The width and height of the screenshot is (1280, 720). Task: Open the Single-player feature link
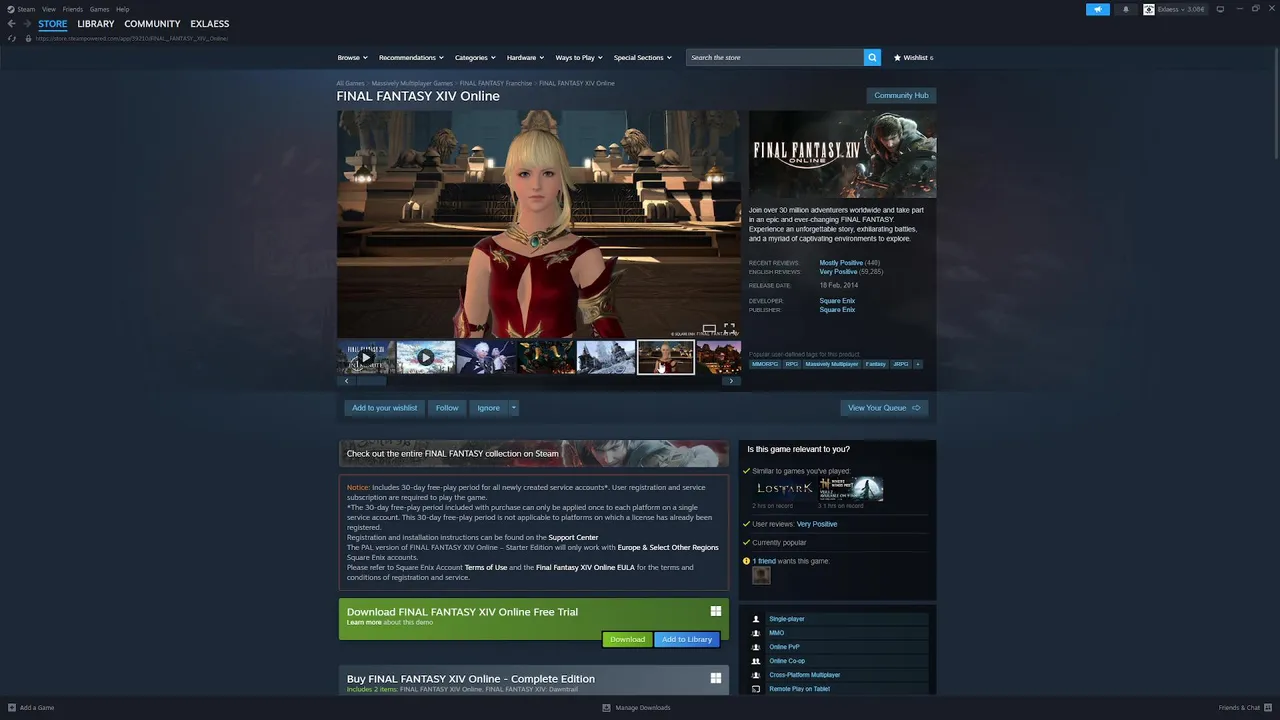786,619
